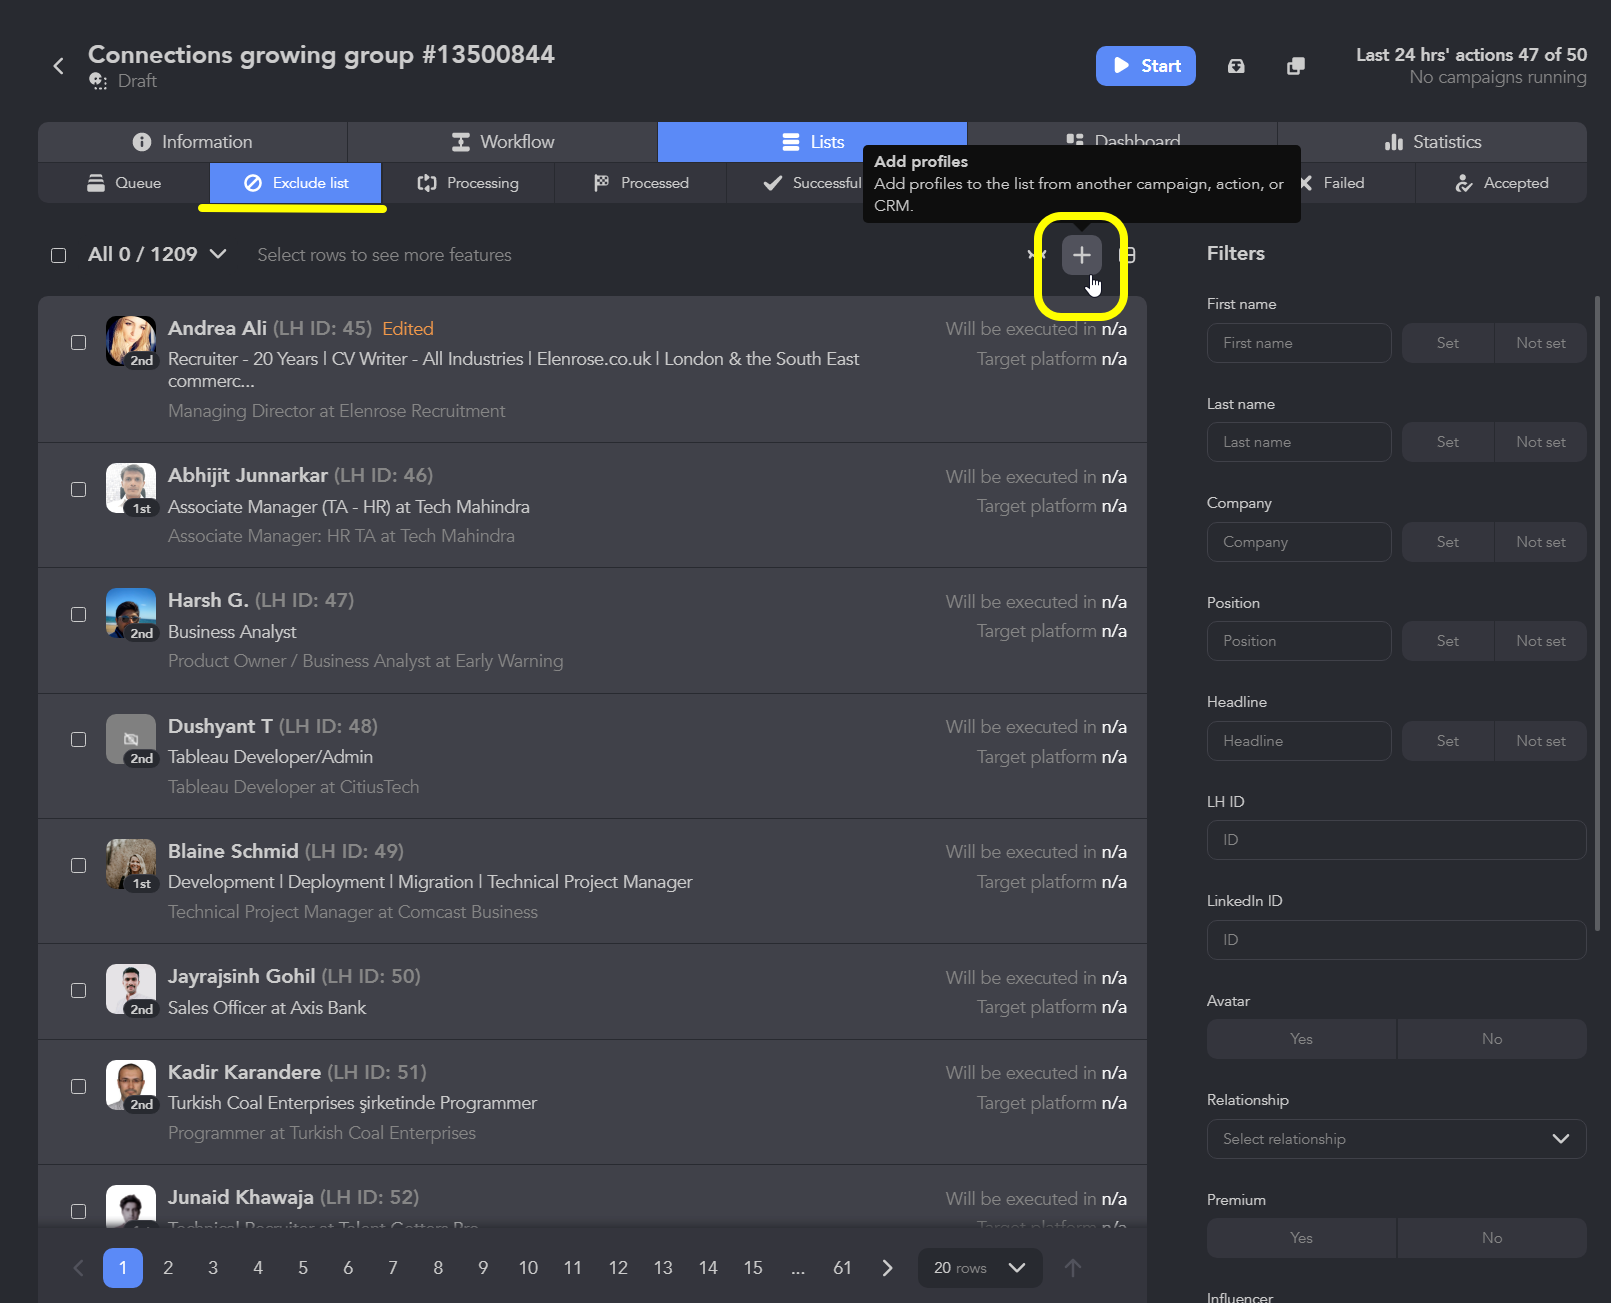Open the Failed list
1611x1303 pixels.
(x=1344, y=183)
